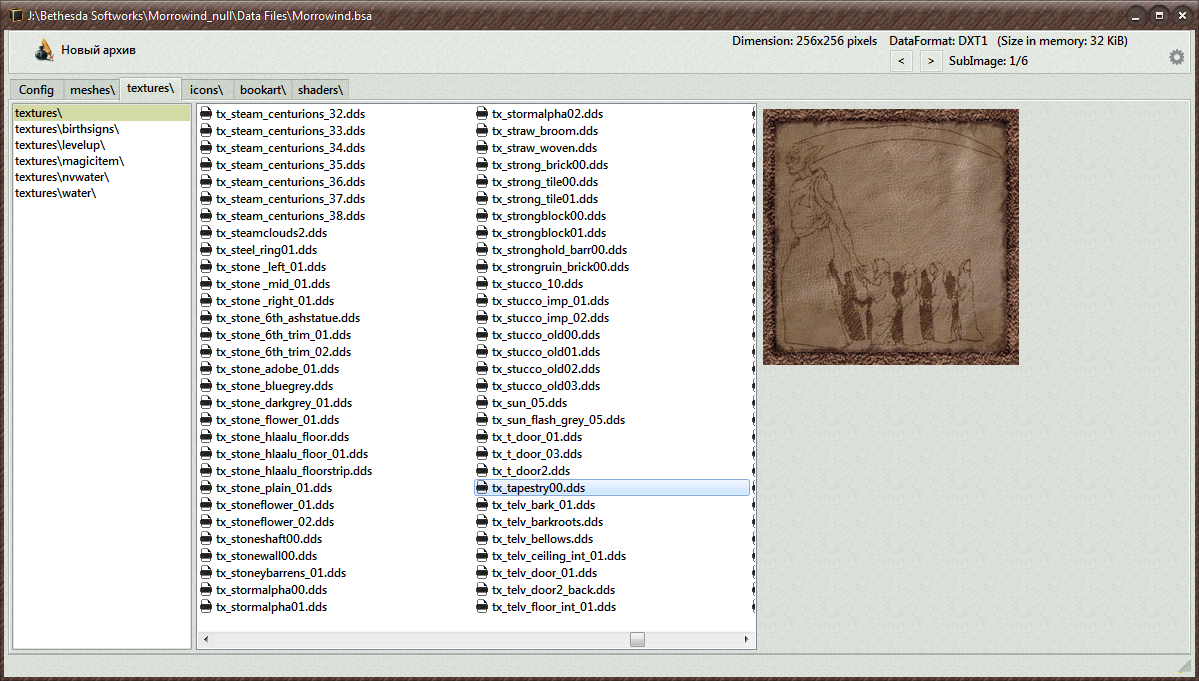This screenshot has height=681, width=1199.
Task: Select tx_stone_darkgrey_01.dds file name
Action: tap(284, 403)
